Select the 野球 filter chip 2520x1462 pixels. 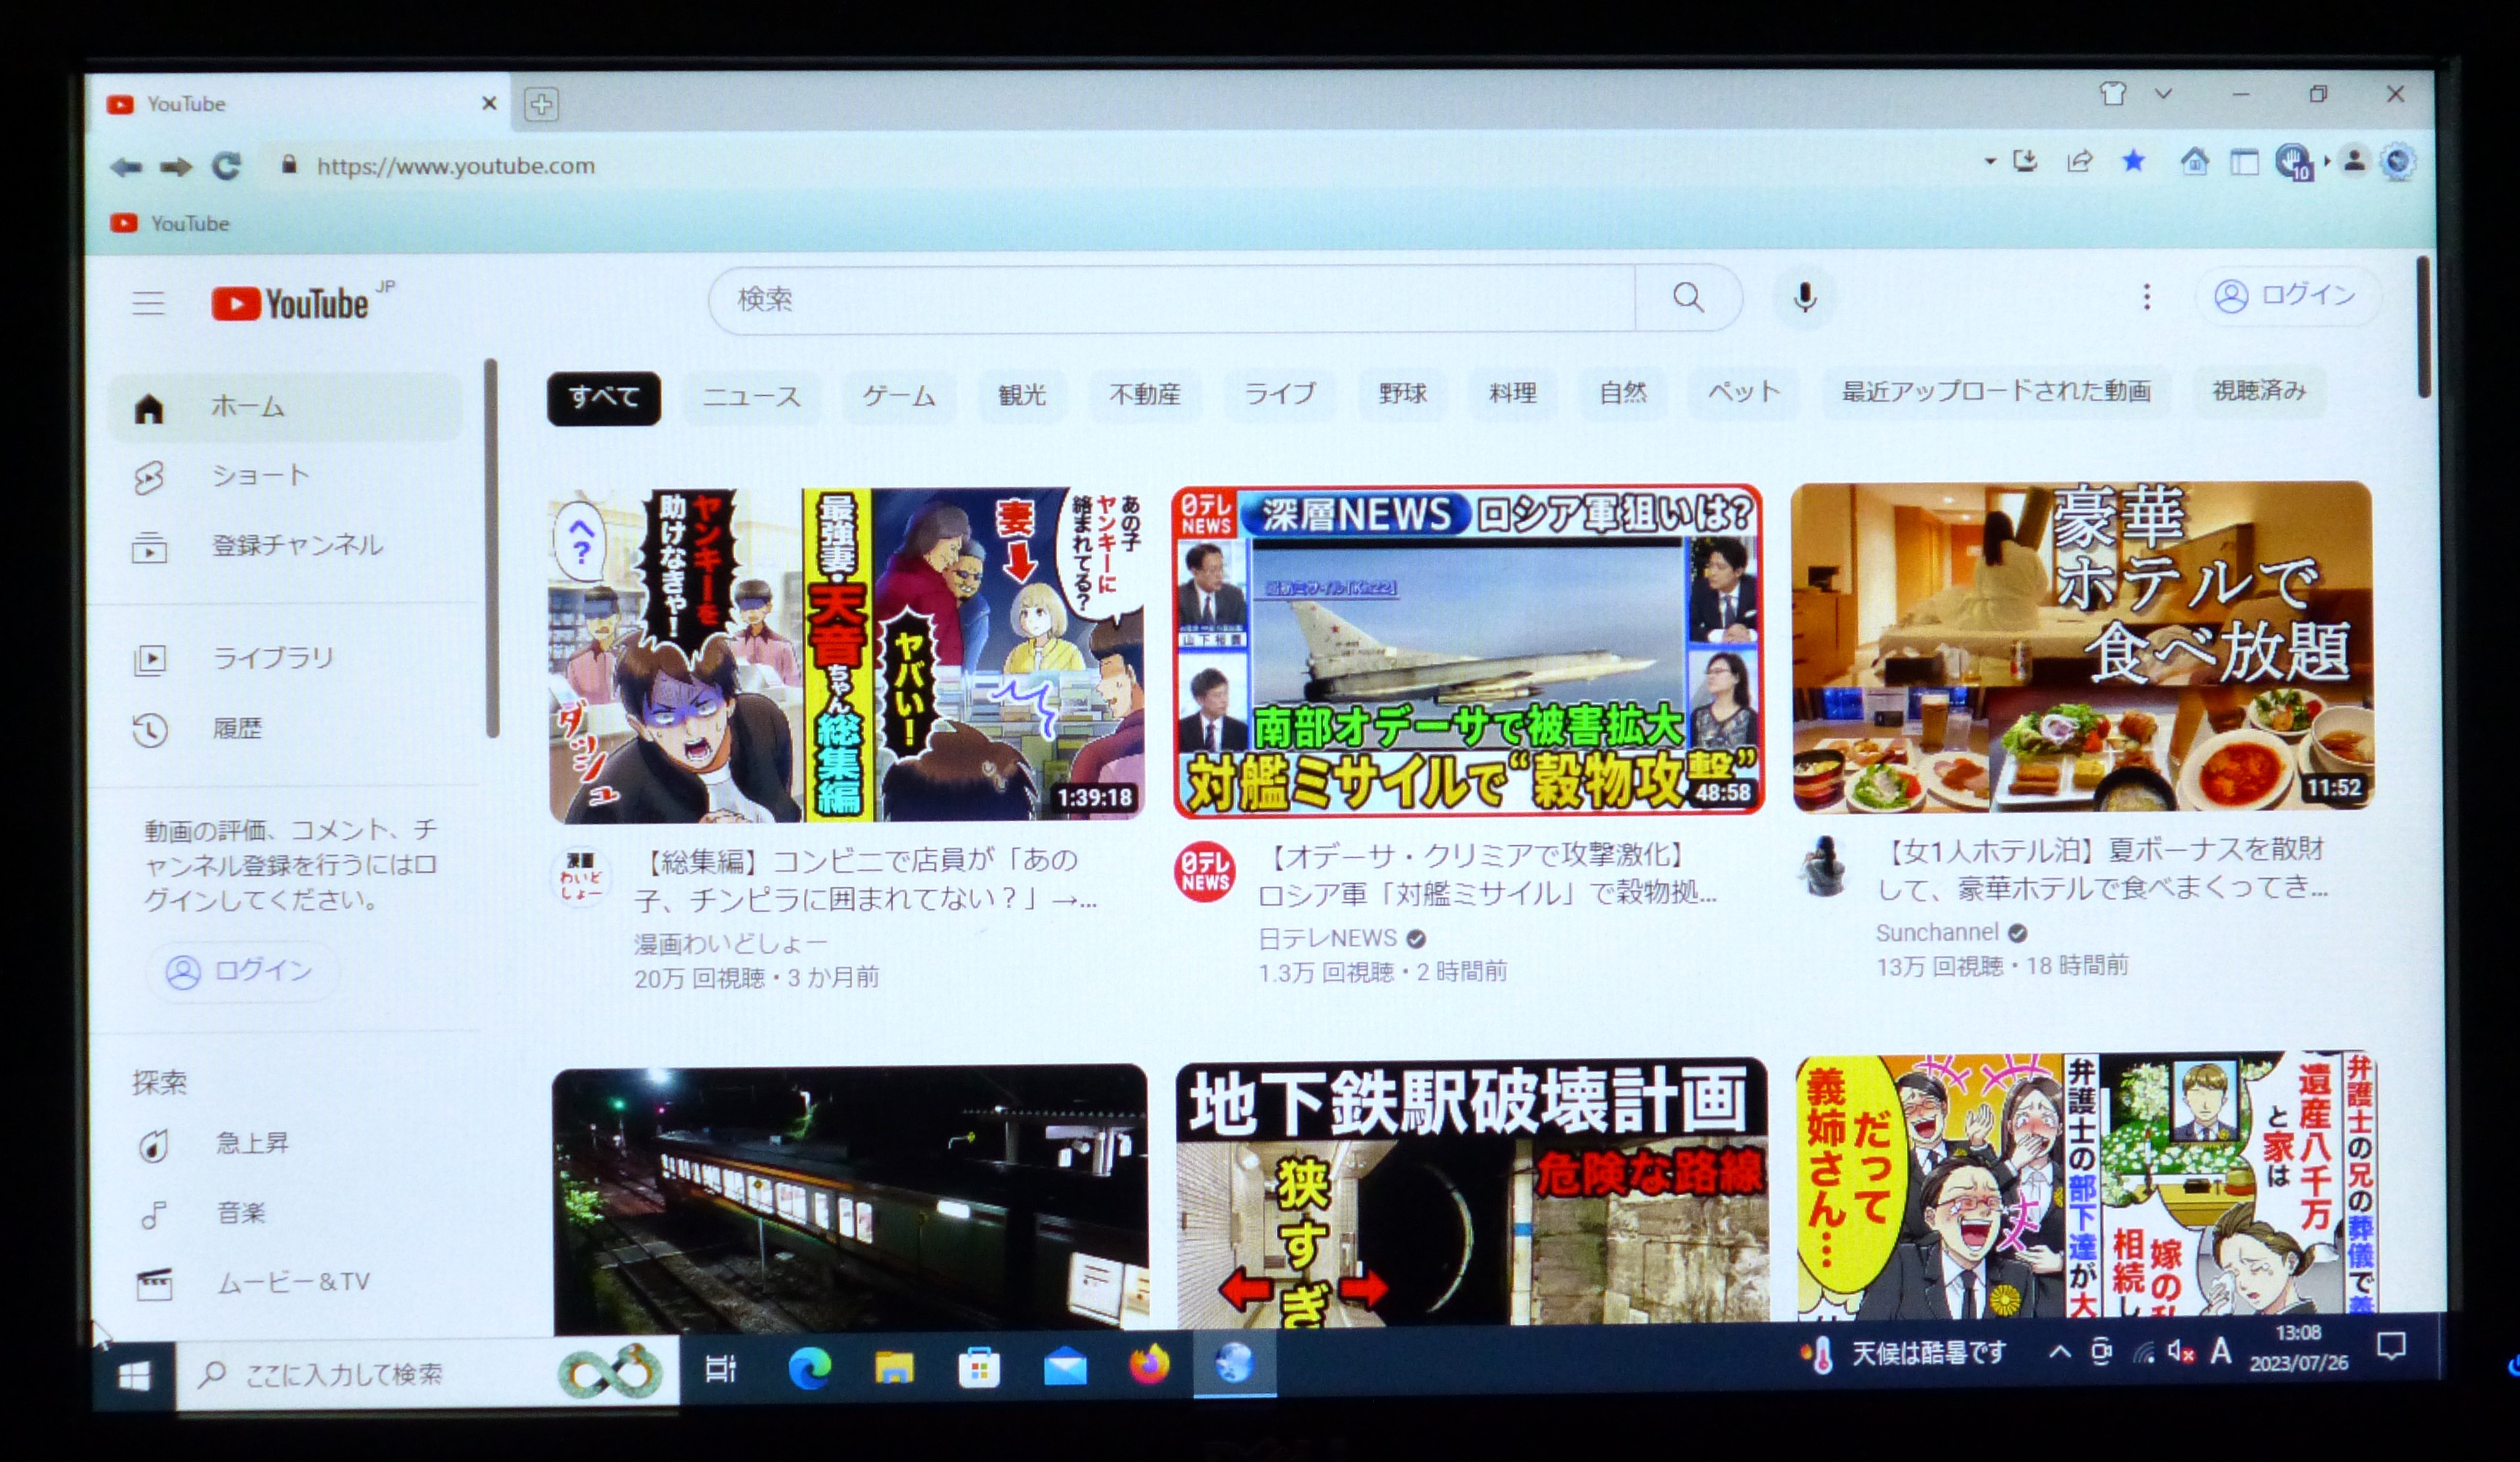click(1402, 393)
